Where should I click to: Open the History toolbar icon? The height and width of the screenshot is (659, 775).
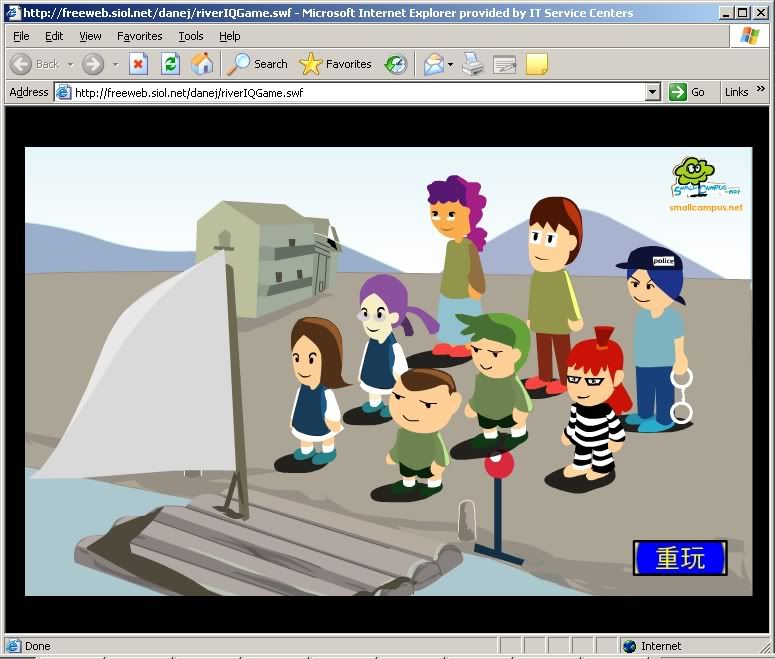[x=397, y=64]
